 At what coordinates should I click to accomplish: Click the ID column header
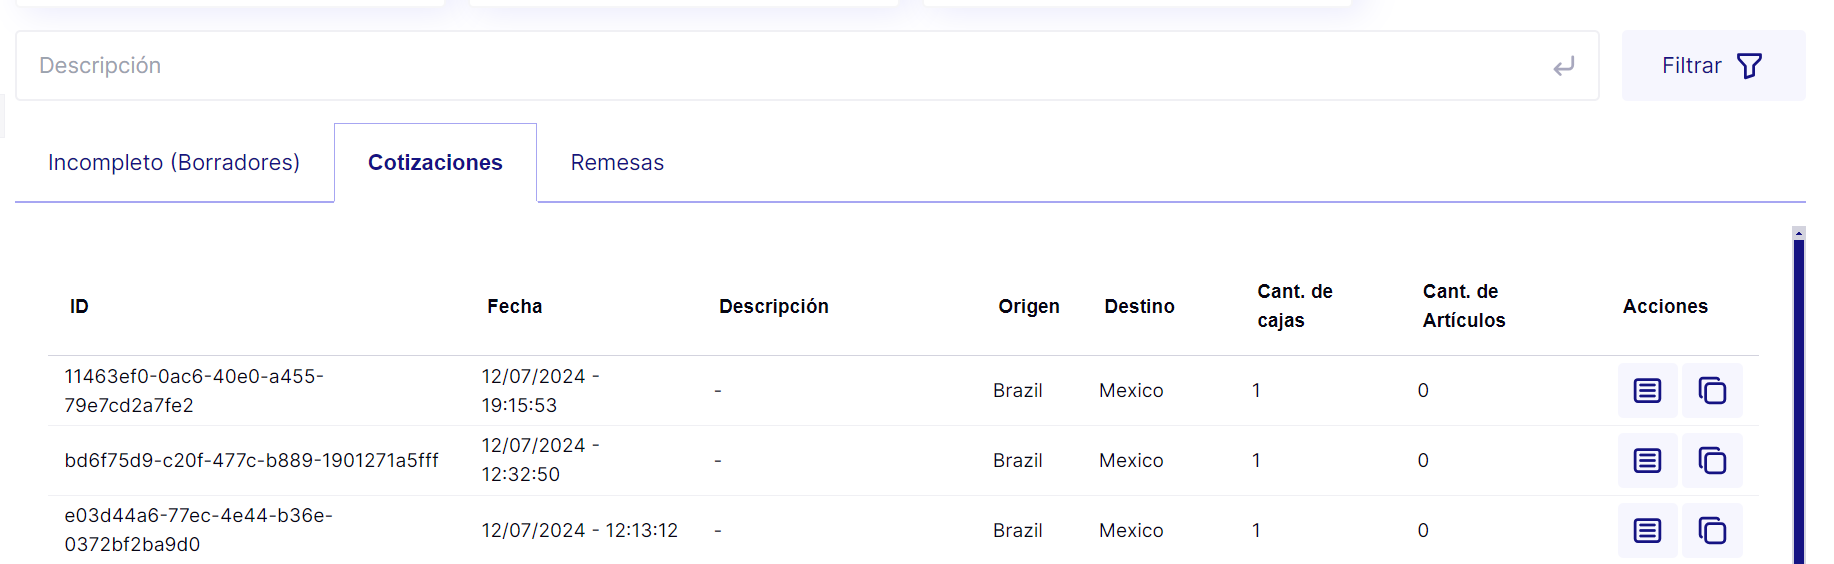tap(79, 306)
